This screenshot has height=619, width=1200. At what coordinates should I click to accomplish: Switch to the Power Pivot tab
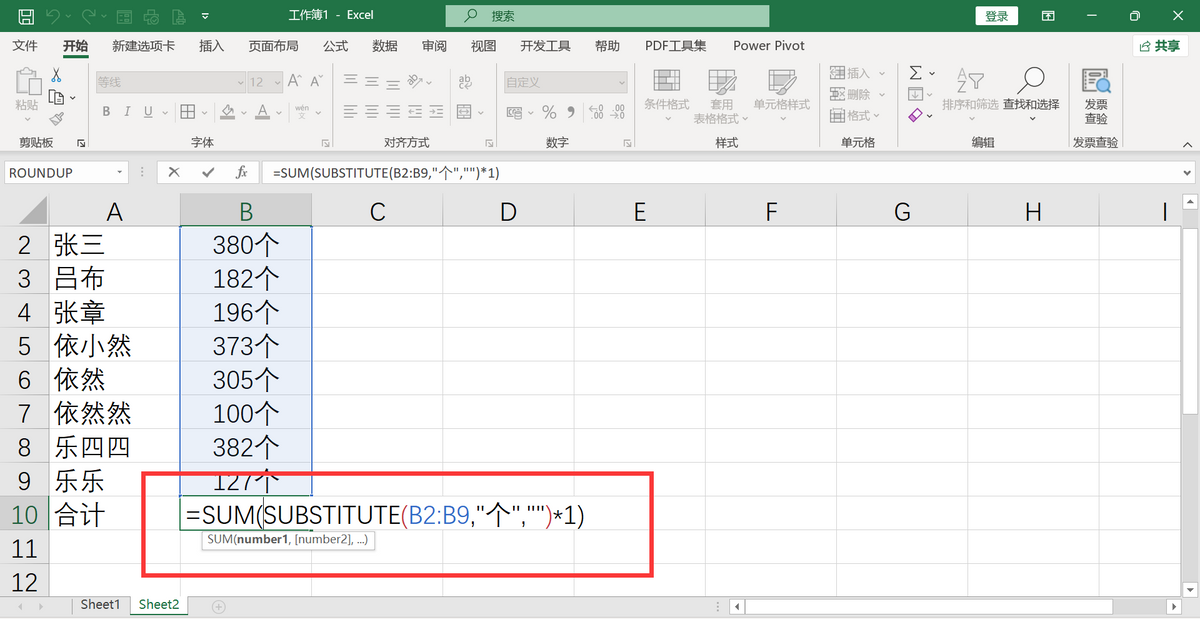[768, 46]
